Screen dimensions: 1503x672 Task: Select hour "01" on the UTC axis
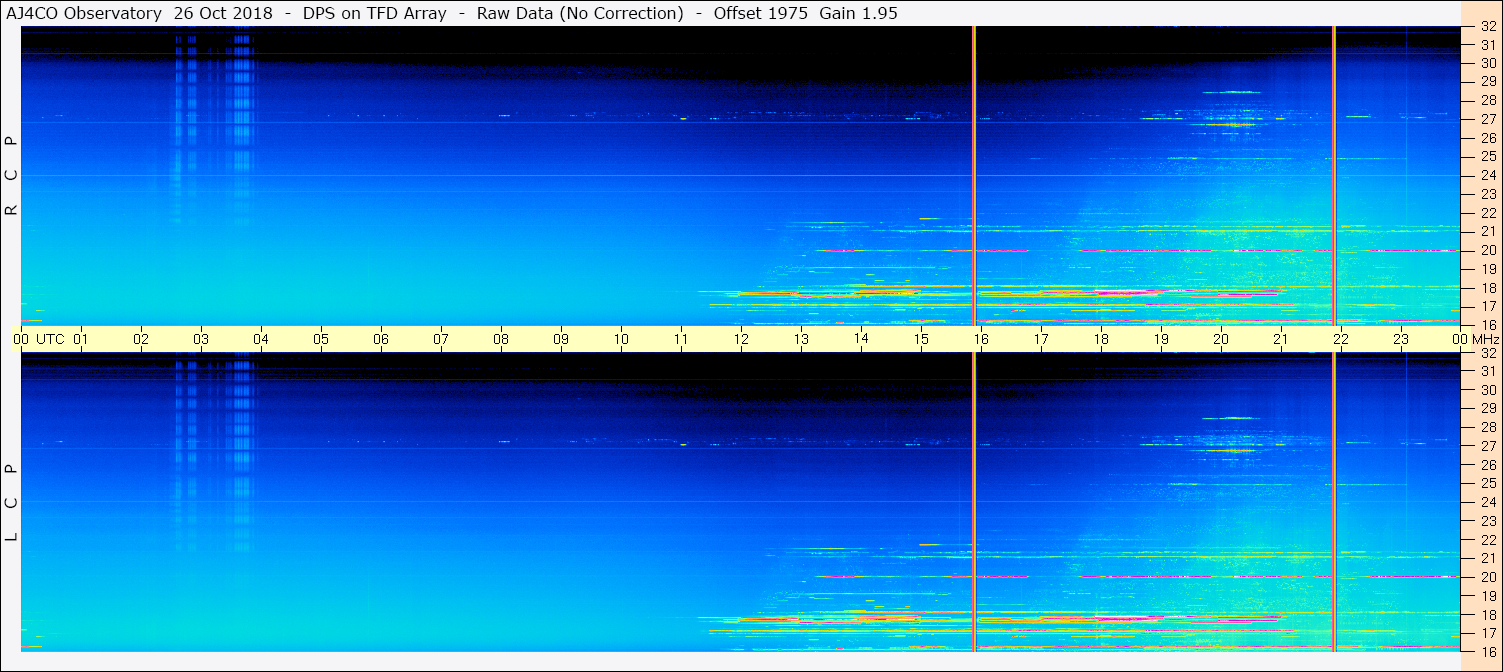pyautogui.click(x=81, y=339)
